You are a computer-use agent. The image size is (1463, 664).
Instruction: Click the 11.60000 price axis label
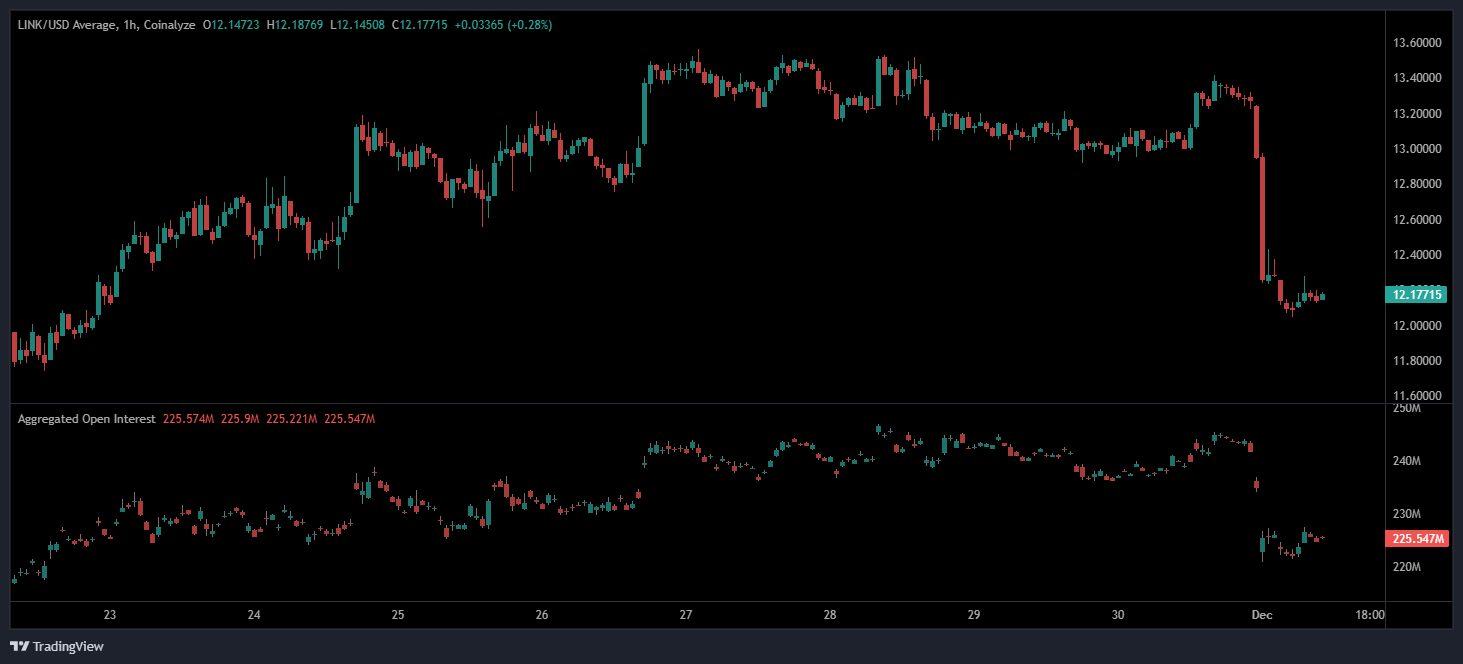(1416, 396)
